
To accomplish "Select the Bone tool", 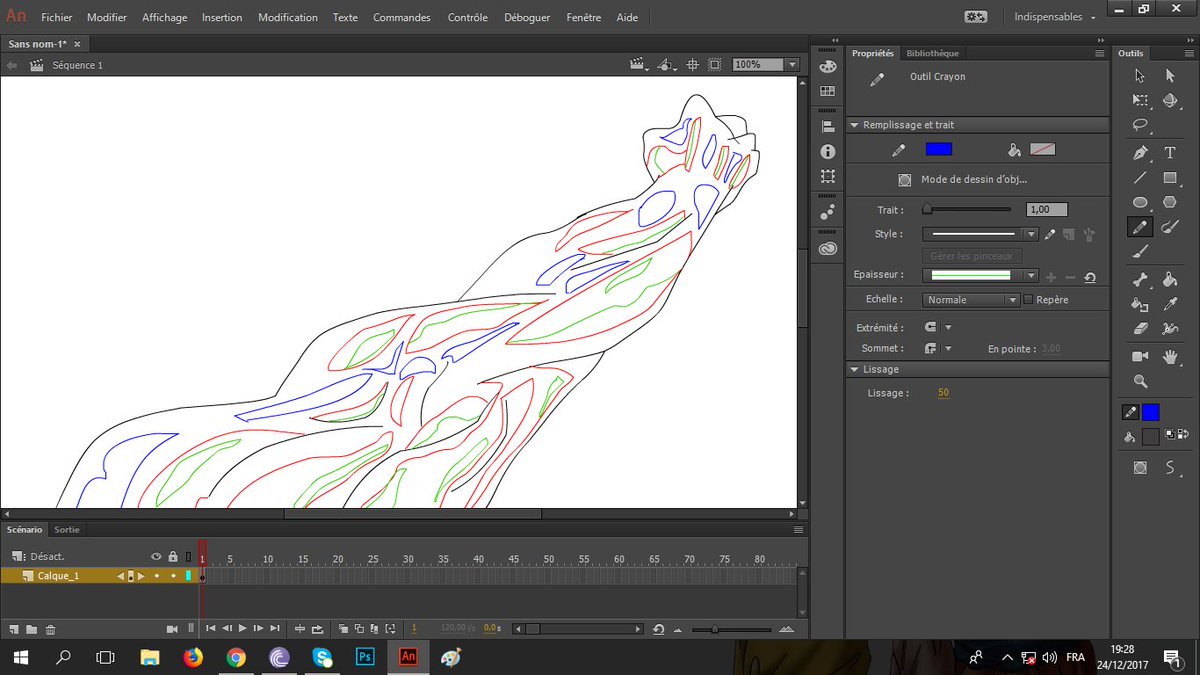I will coord(1140,281).
